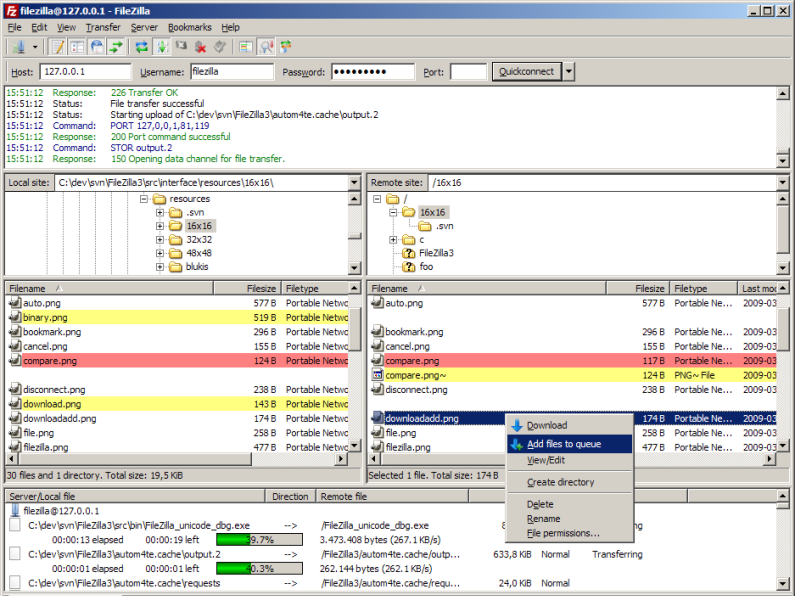Choose Create directory in context menu
This screenshot has height=596, width=795.
point(570,482)
